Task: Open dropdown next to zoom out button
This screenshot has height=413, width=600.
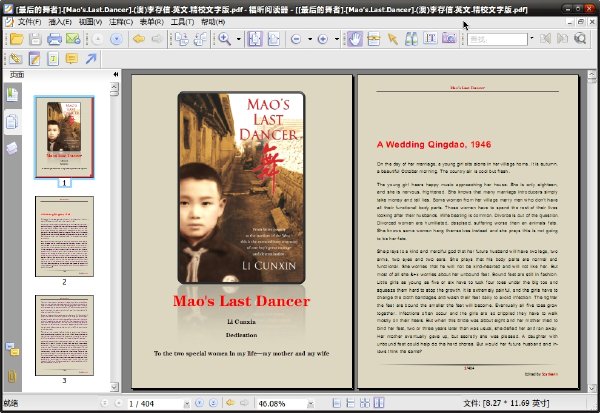Action: (x=310, y=39)
